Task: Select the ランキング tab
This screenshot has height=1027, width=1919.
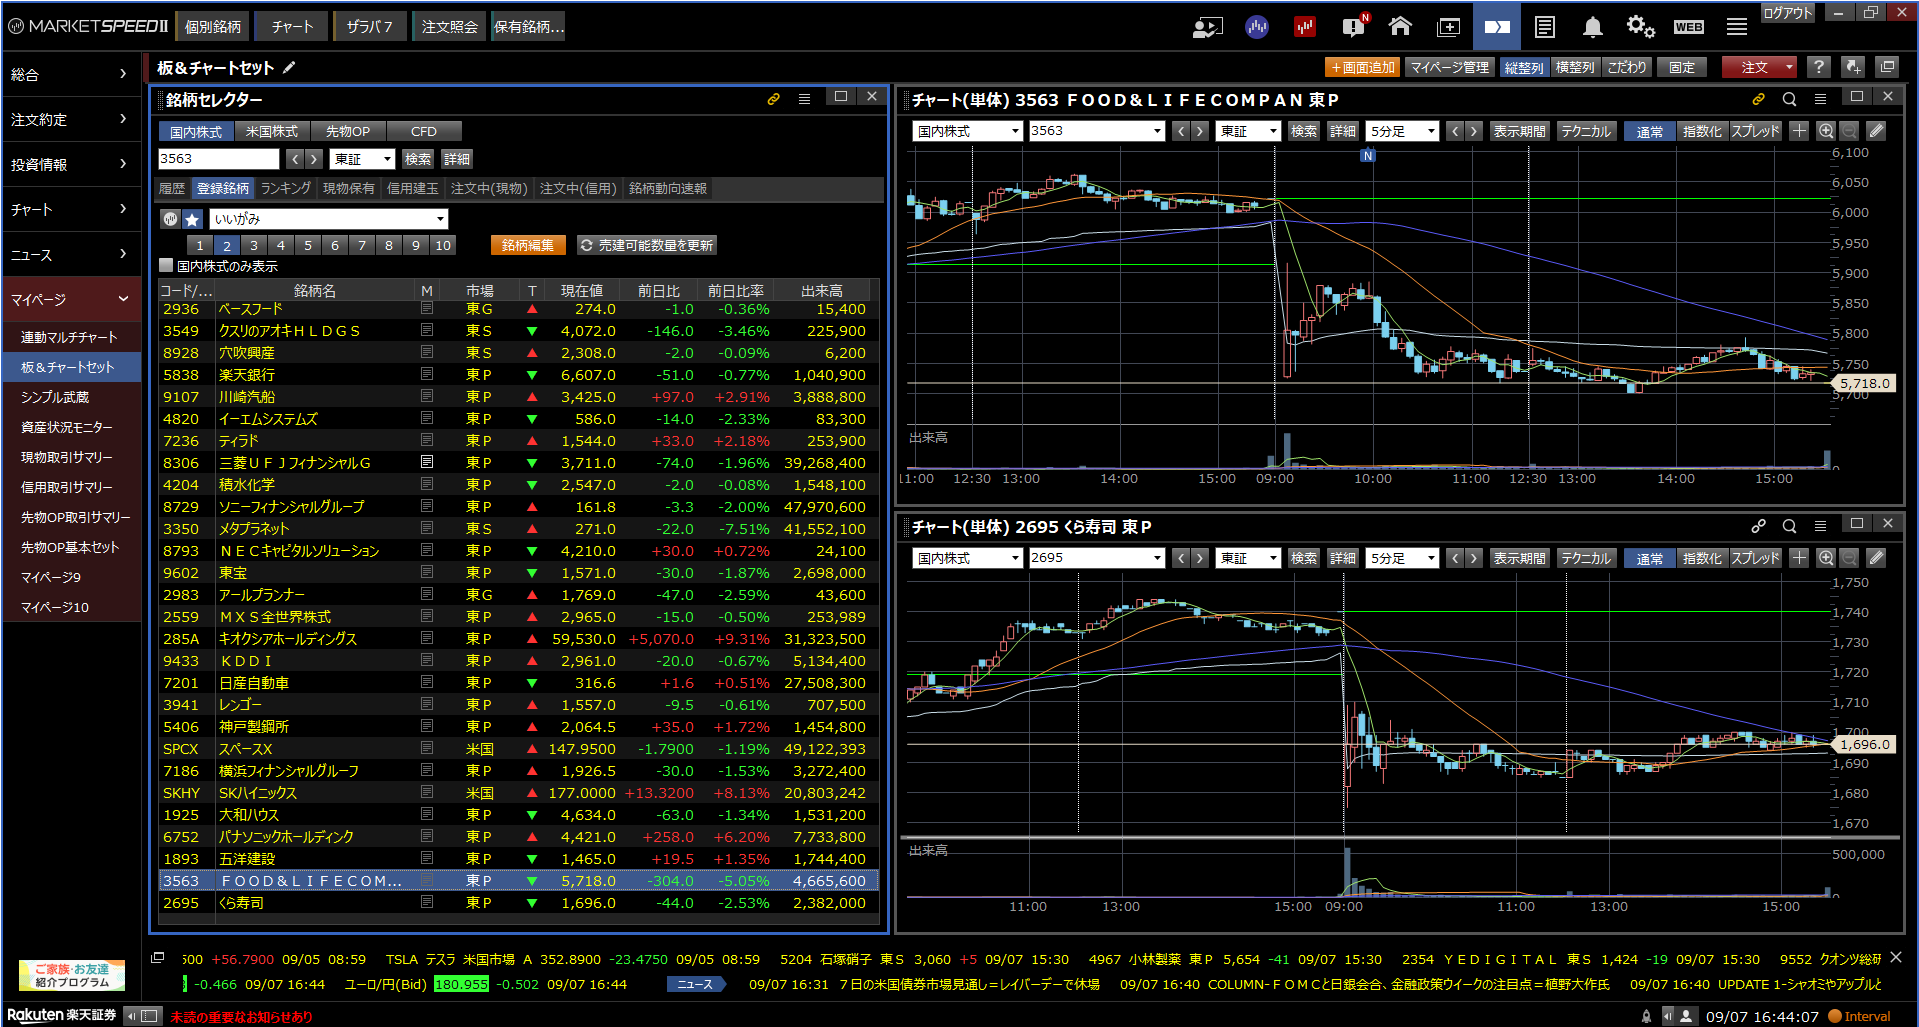Action: pyautogui.click(x=286, y=188)
